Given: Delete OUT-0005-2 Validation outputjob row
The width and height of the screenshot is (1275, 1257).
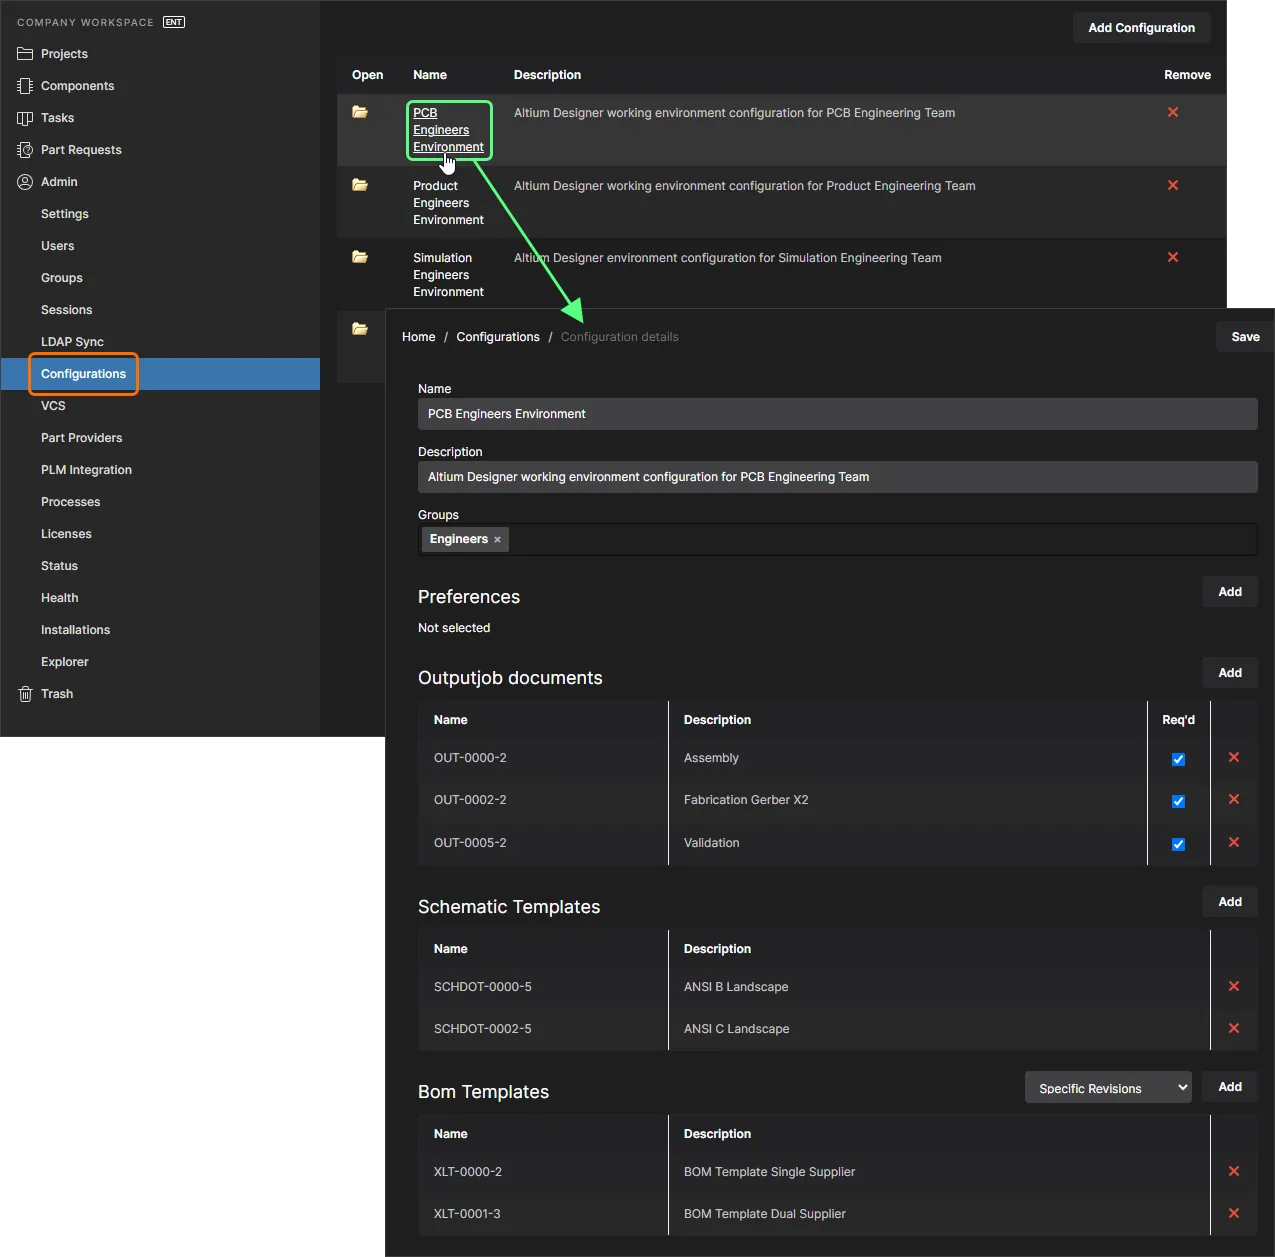Looking at the screenshot, I should point(1234,842).
